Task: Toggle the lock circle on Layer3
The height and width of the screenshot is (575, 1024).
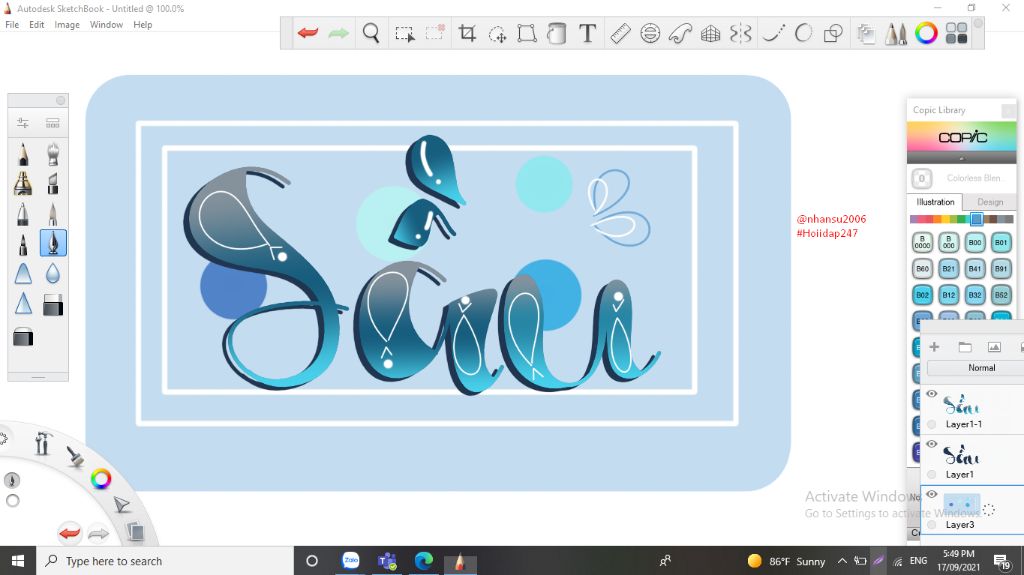Action: click(x=932, y=525)
